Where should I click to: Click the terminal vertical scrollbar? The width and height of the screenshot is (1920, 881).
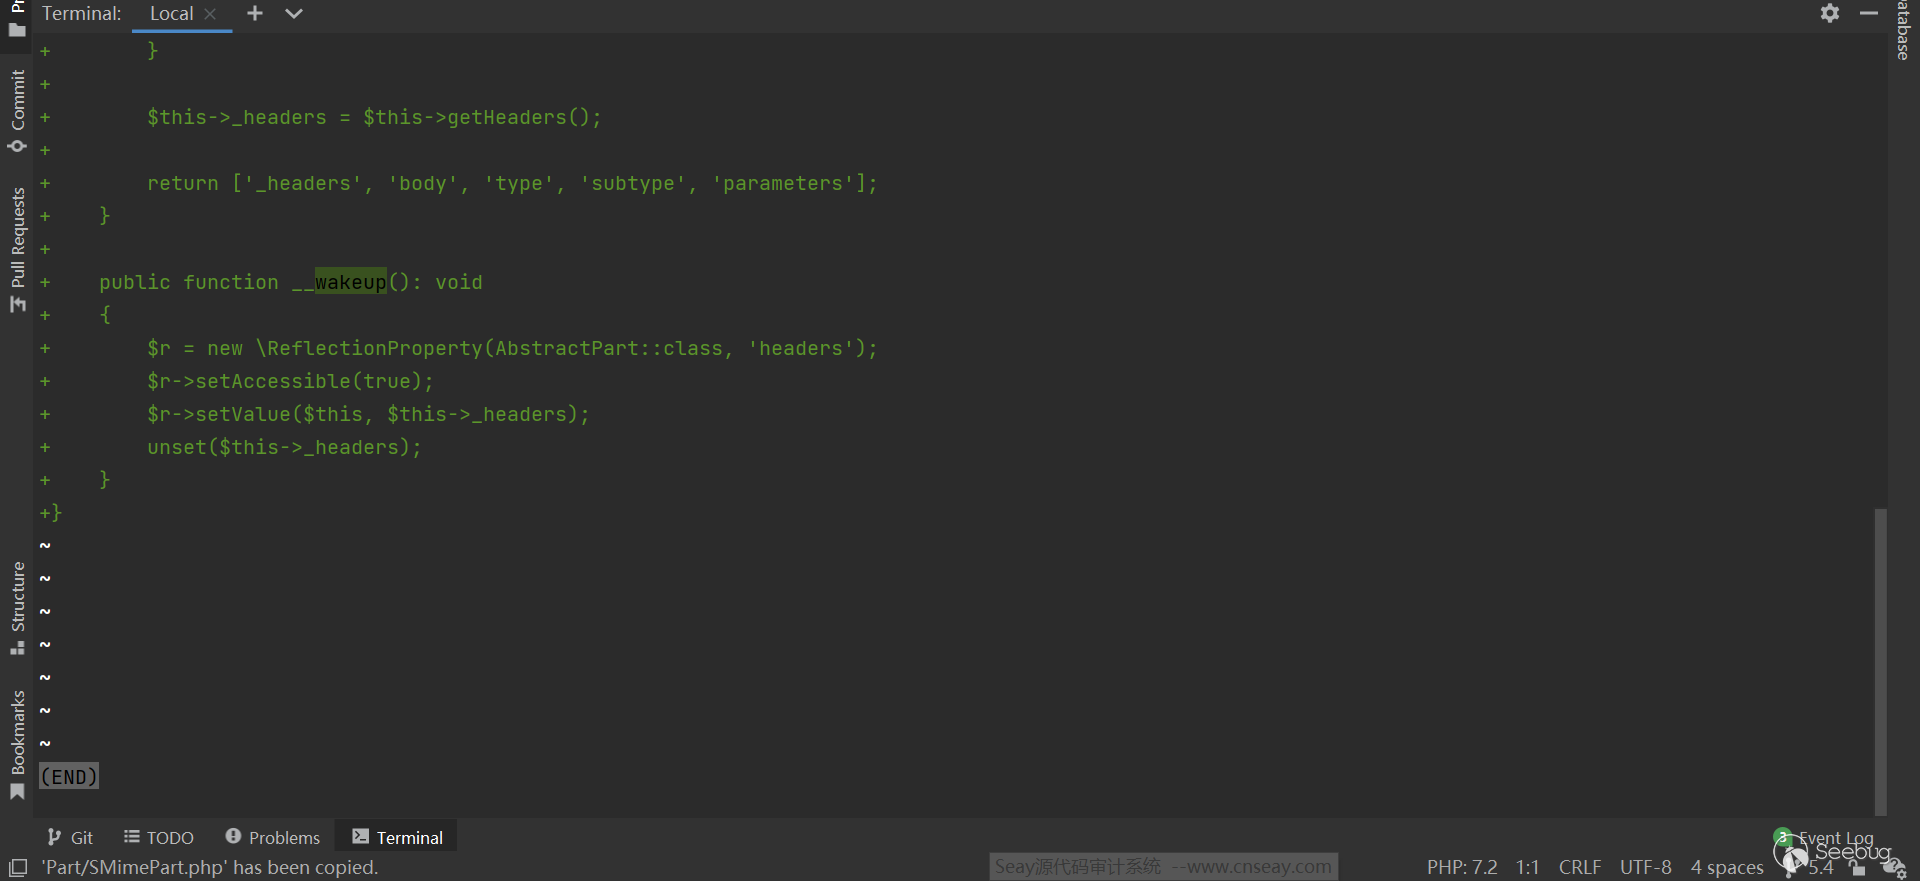(x=1880, y=660)
